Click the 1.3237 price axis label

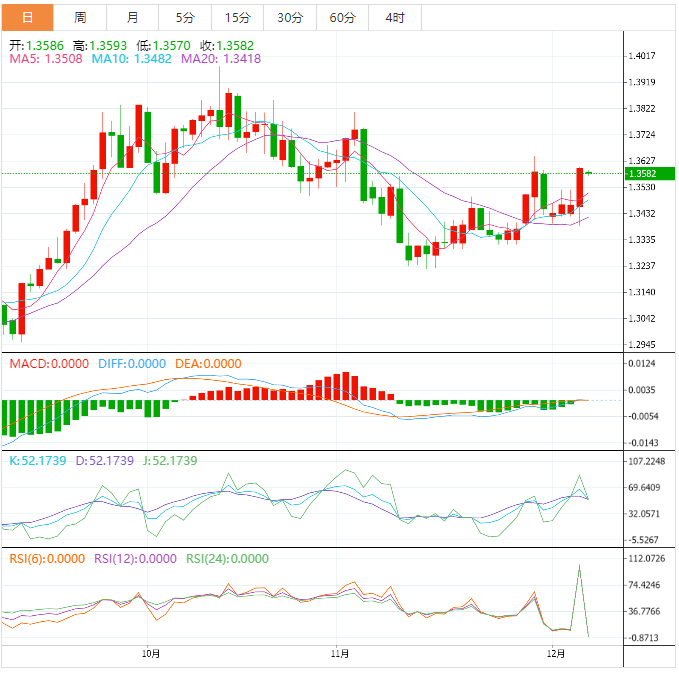[x=642, y=266]
